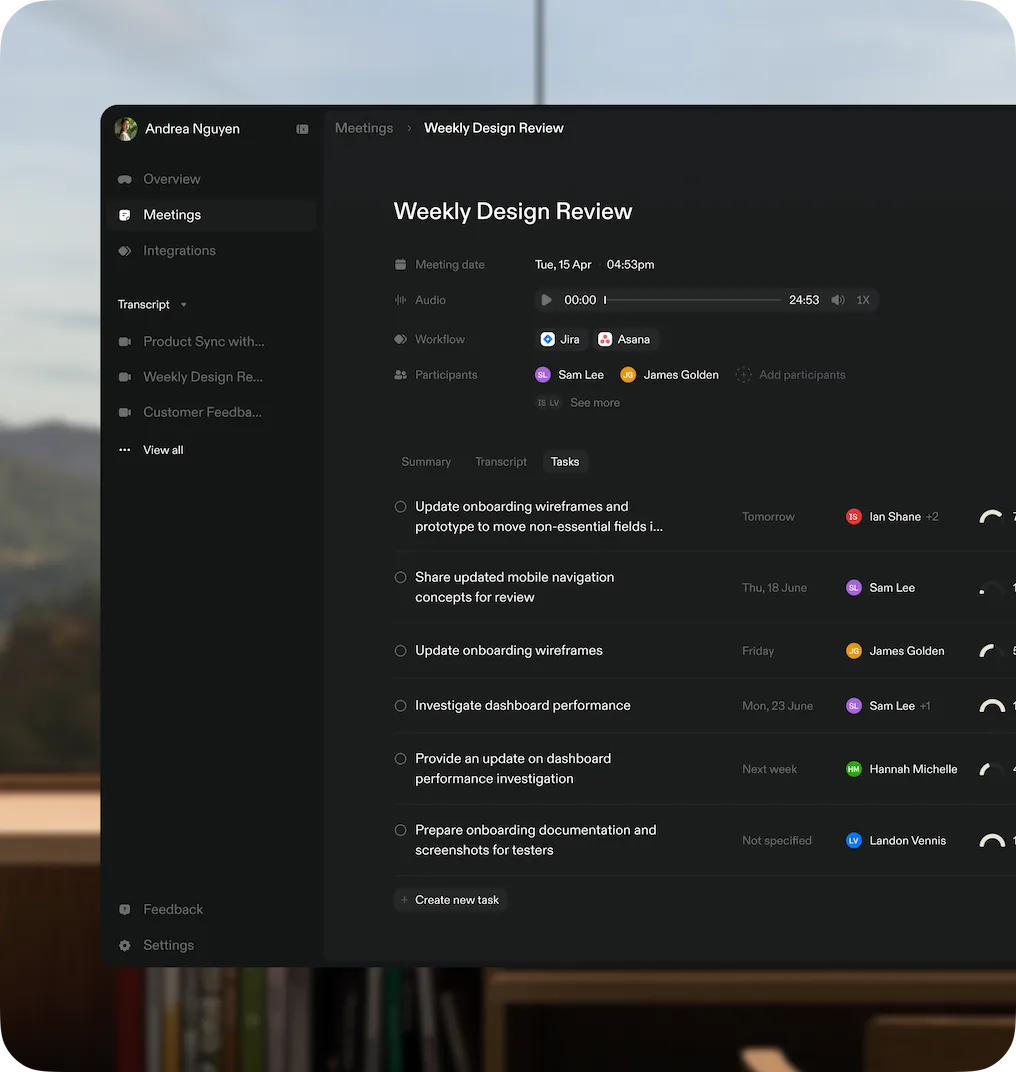Show the +2 extra assignees for Ian Shane
Screen dimensions: 1016x1072
(933, 517)
